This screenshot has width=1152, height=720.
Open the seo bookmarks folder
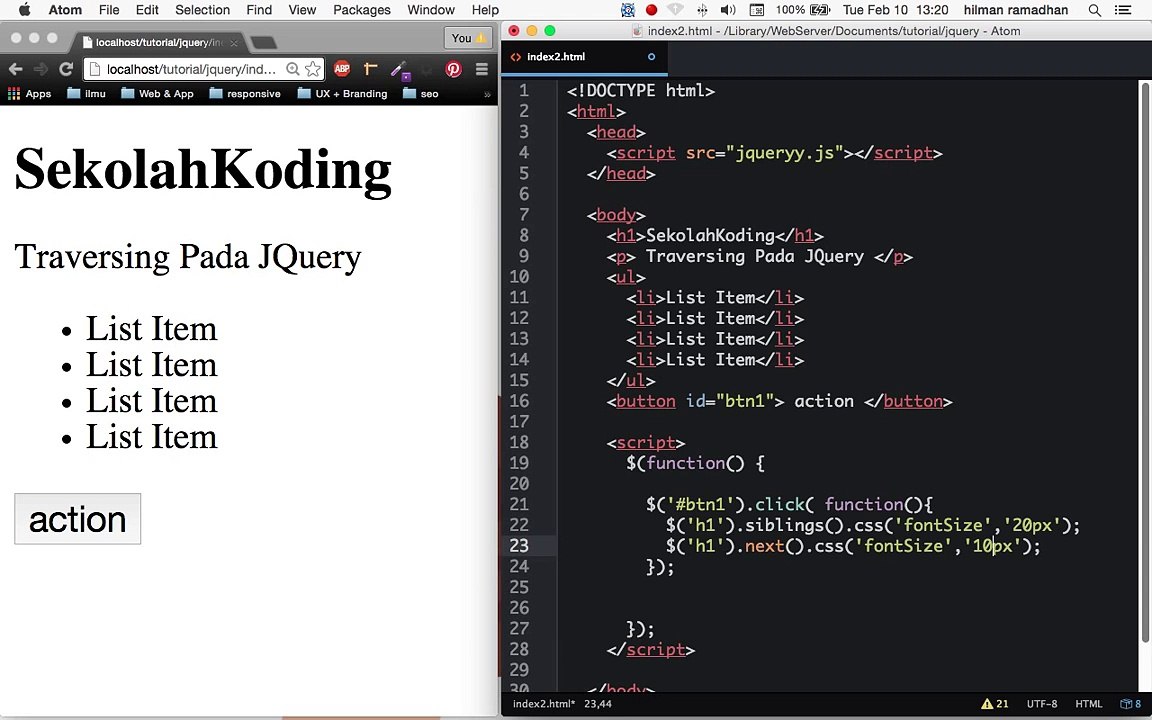pyautogui.click(x=420, y=93)
